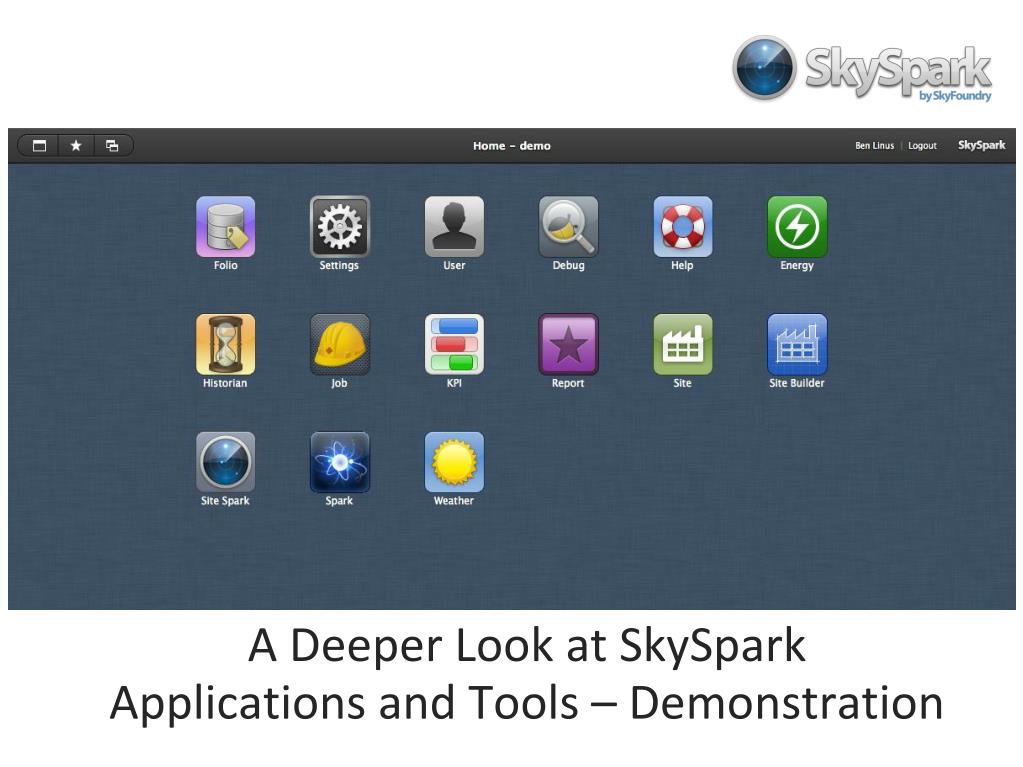This screenshot has width=1023, height=767.
Task: Open the Folio database app
Action: (x=225, y=226)
